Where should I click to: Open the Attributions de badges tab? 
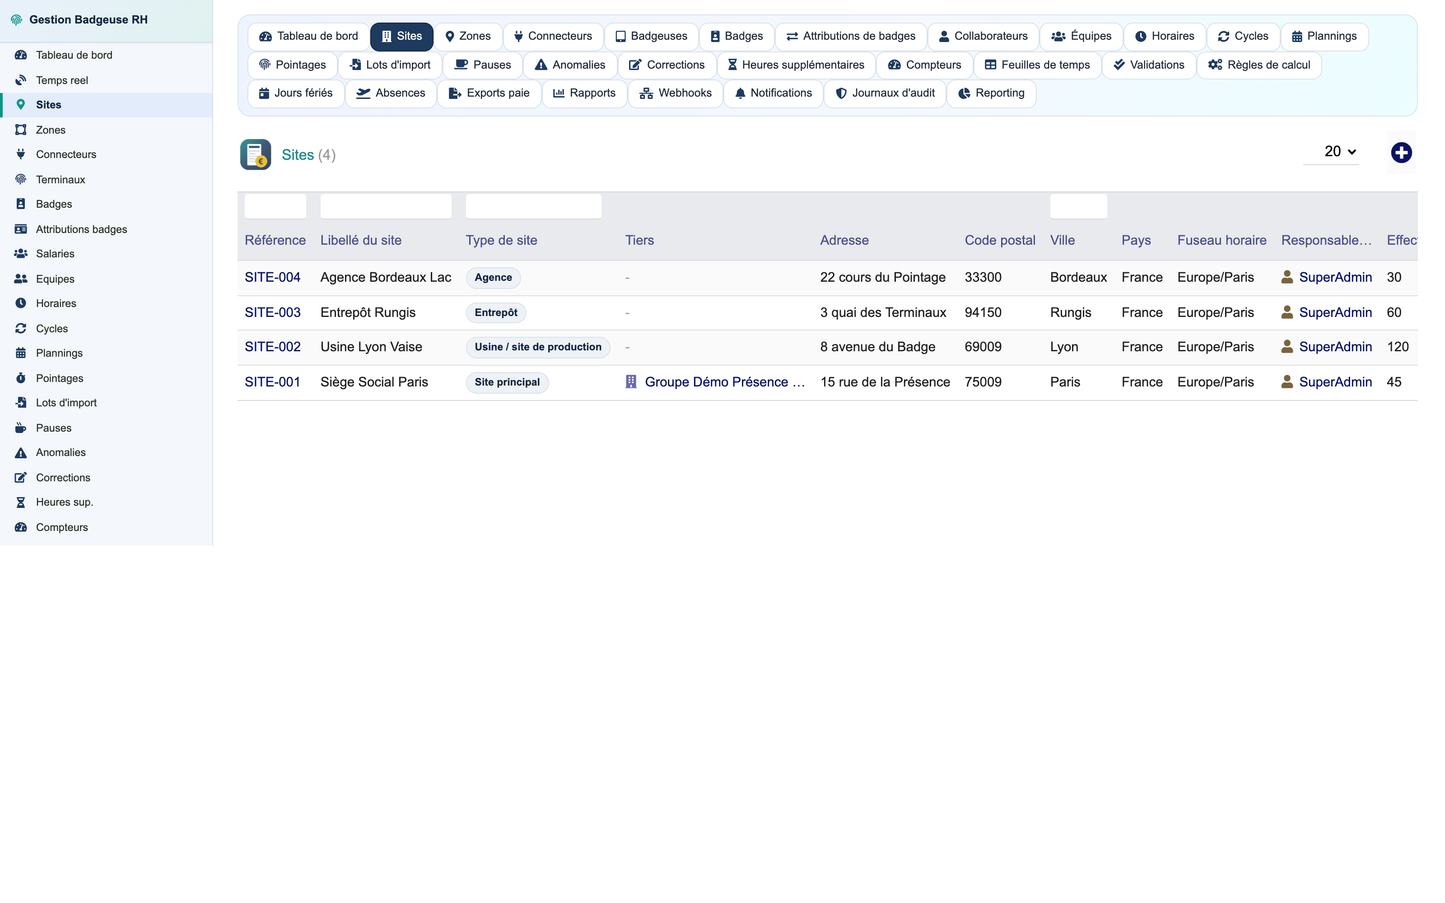point(851,36)
